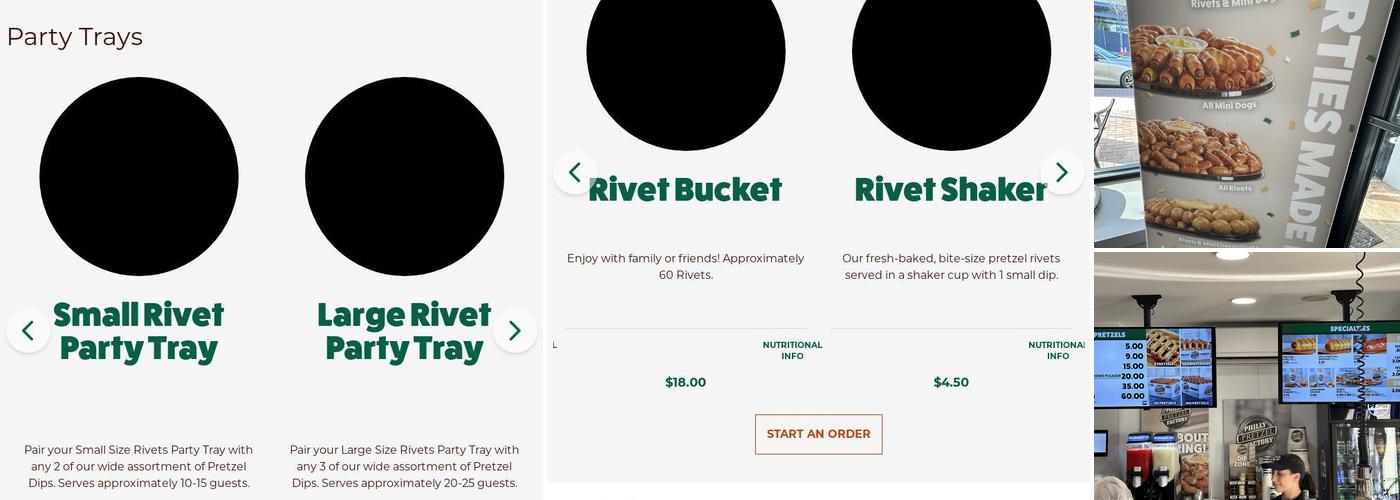Open the Small Rivet Party Tray image

(139, 176)
